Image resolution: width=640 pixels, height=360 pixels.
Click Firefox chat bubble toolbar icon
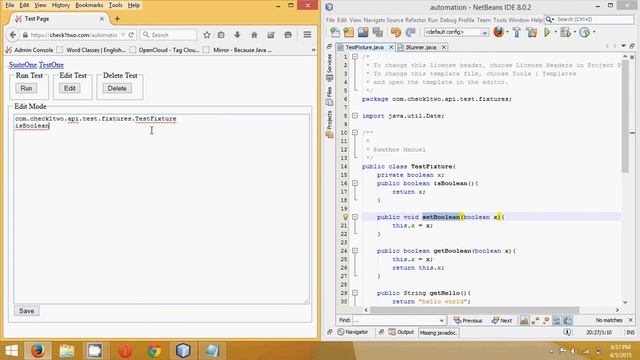[x=288, y=35]
